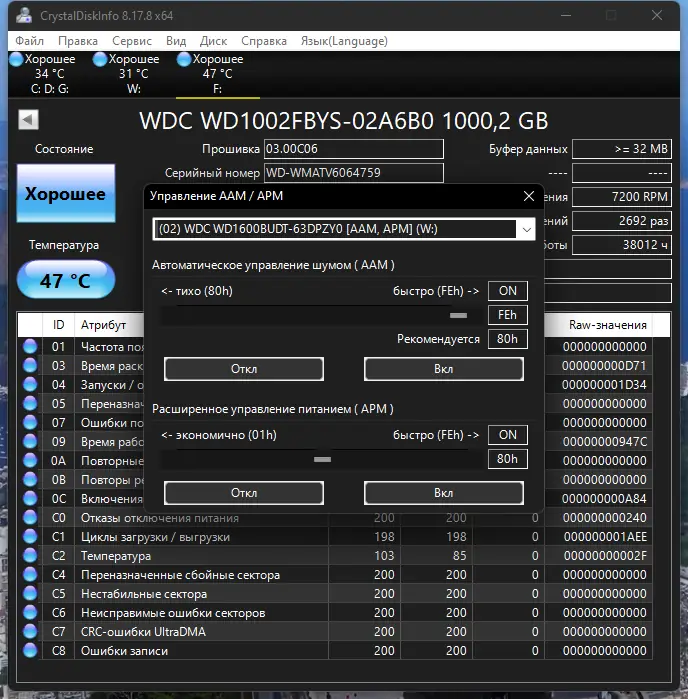Click raw value 00000001AEE
This screenshot has height=699, width=688.
[x=605, y=537]
